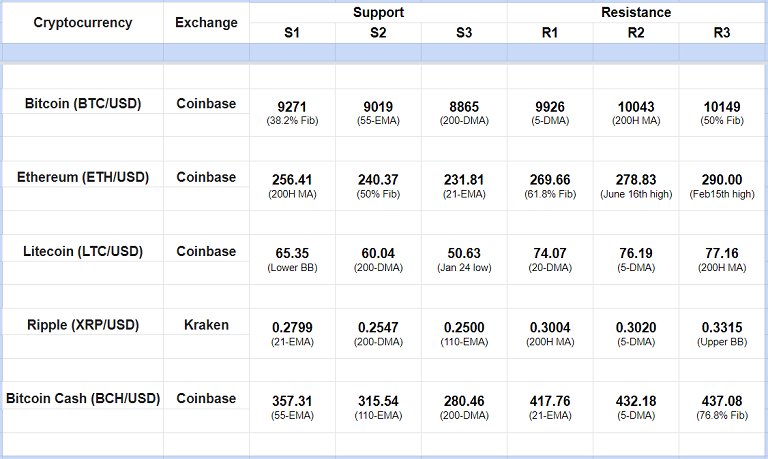Select Bitcoin Cash S1 value 357.31
The width and height of the screenshot is (768, 459).
292,401
